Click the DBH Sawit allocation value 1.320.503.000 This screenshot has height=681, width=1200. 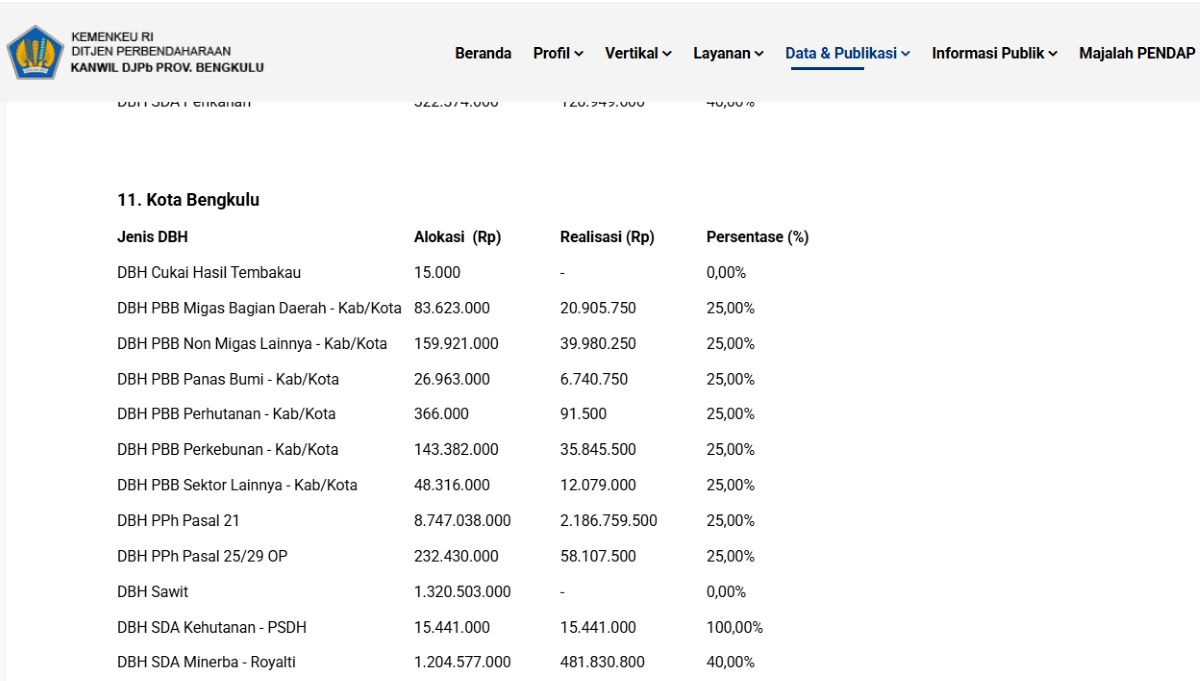tap(462, 591)
